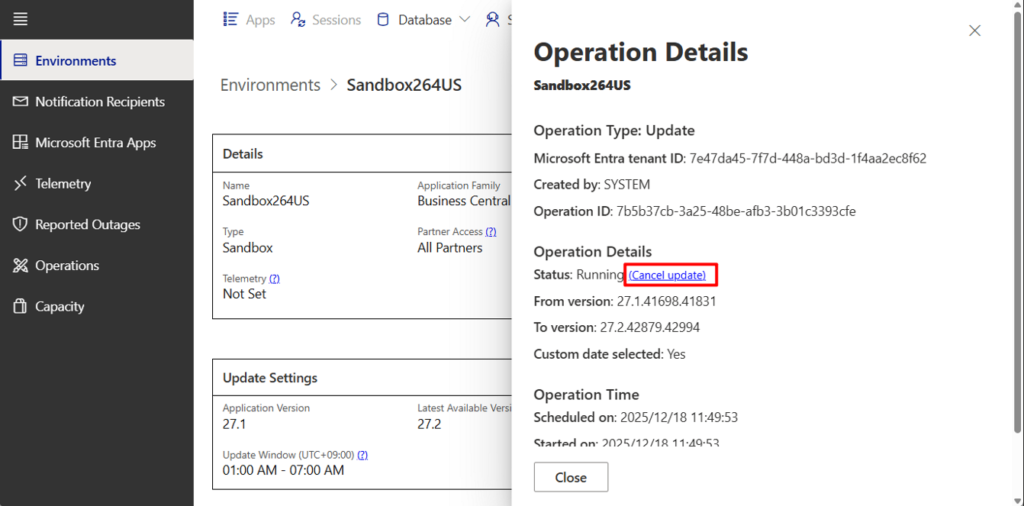Open the Apps toolbar item
Image resolution: width=1024 pixels, height=506 pixels.
[249, 20]
